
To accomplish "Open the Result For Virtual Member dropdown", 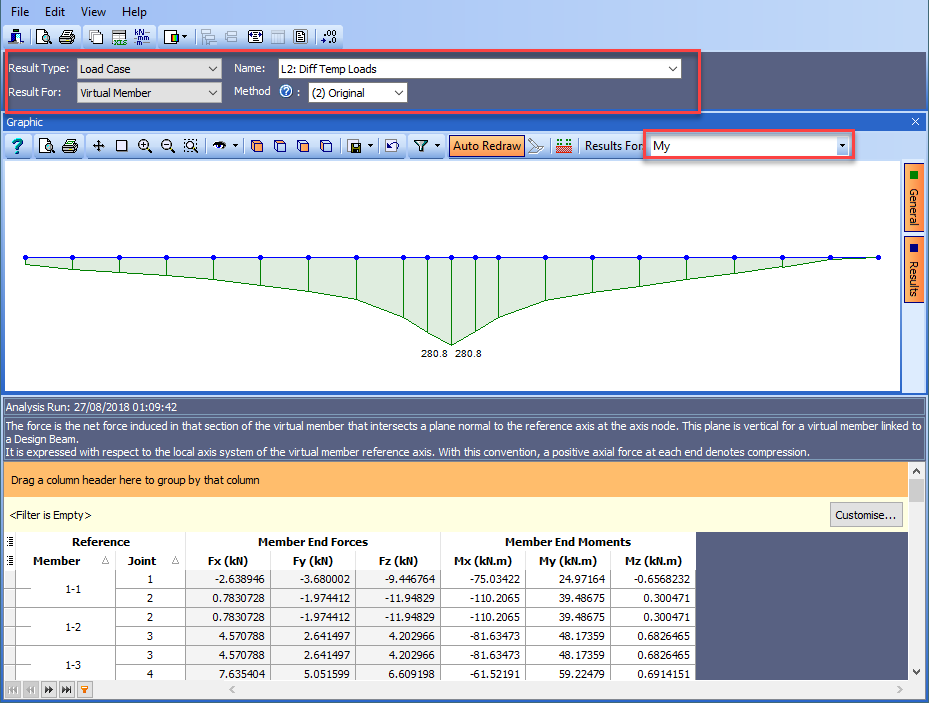I will click(x=149, y=93).
